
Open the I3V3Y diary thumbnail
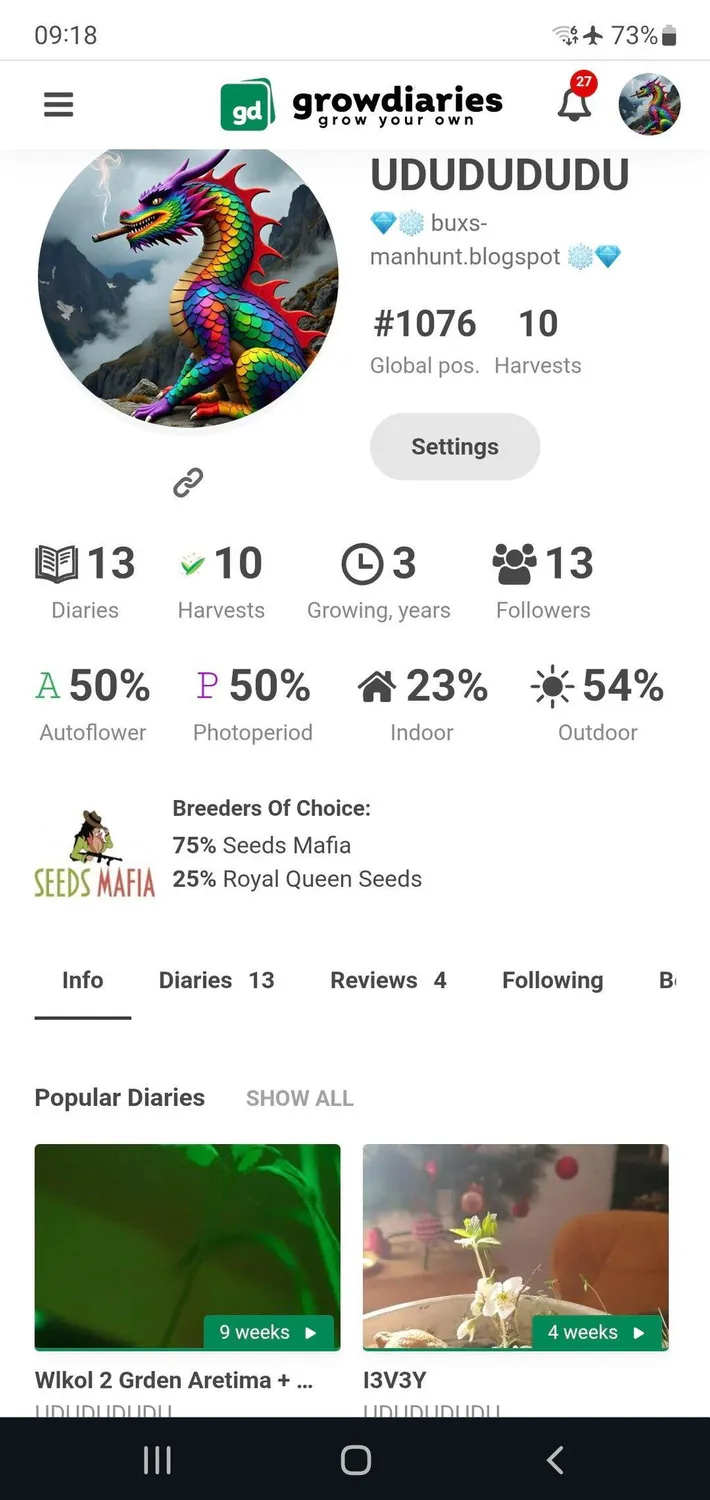point(516,1247)
